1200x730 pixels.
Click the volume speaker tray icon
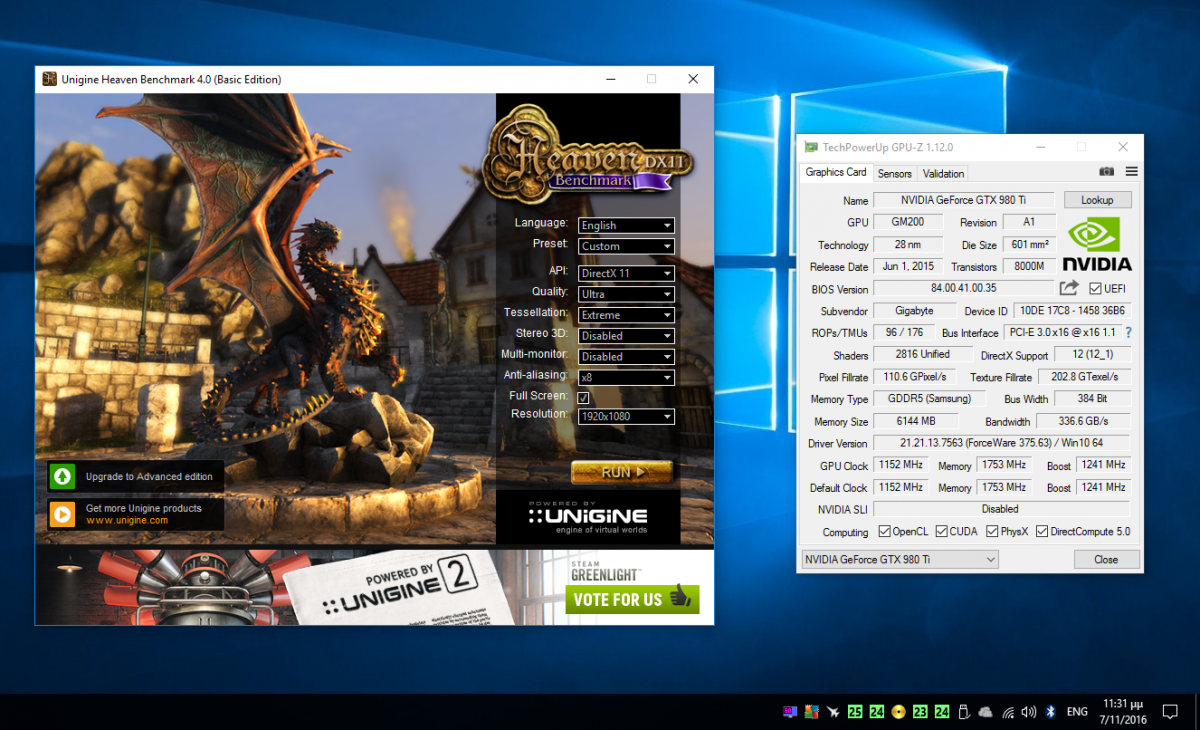pos(1029,712)
